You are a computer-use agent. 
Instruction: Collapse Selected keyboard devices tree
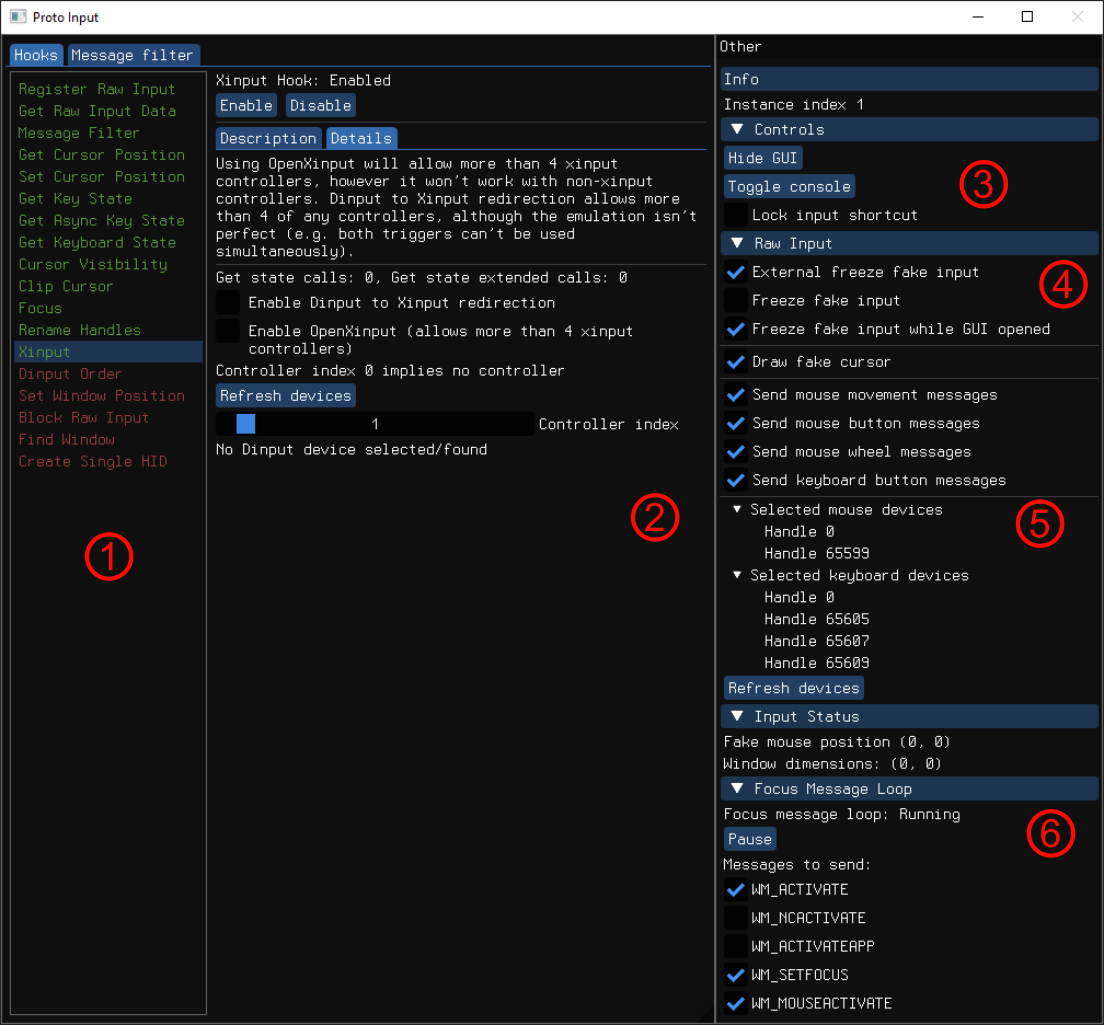[737, 575]
